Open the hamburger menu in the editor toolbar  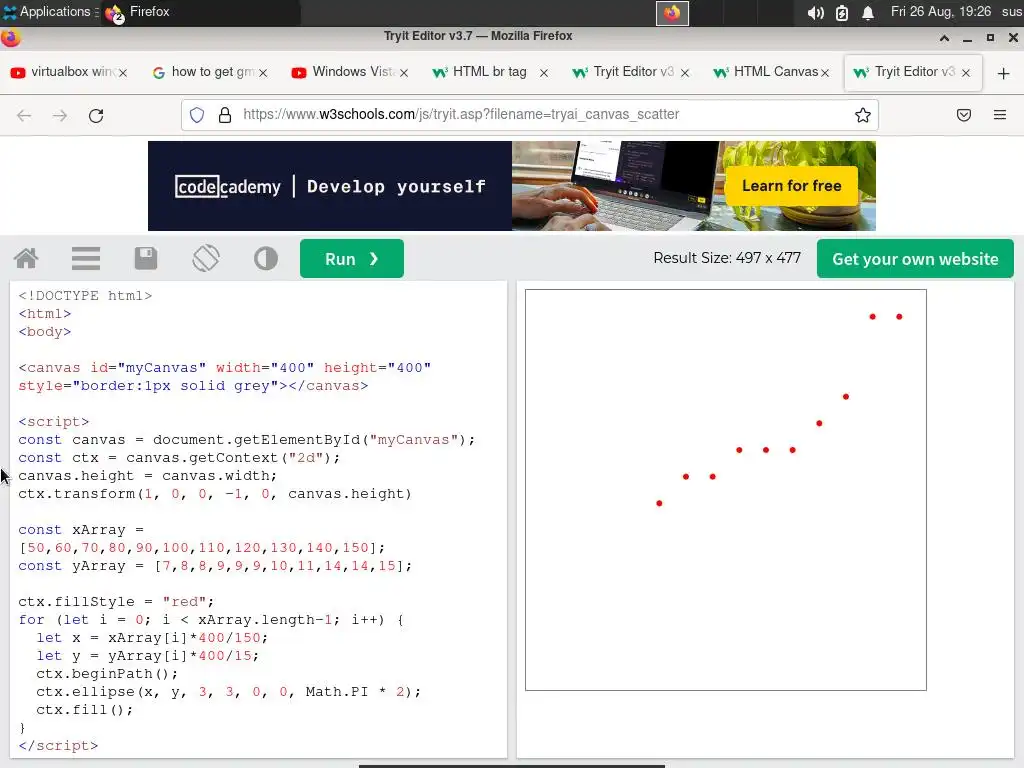[86, 259]
